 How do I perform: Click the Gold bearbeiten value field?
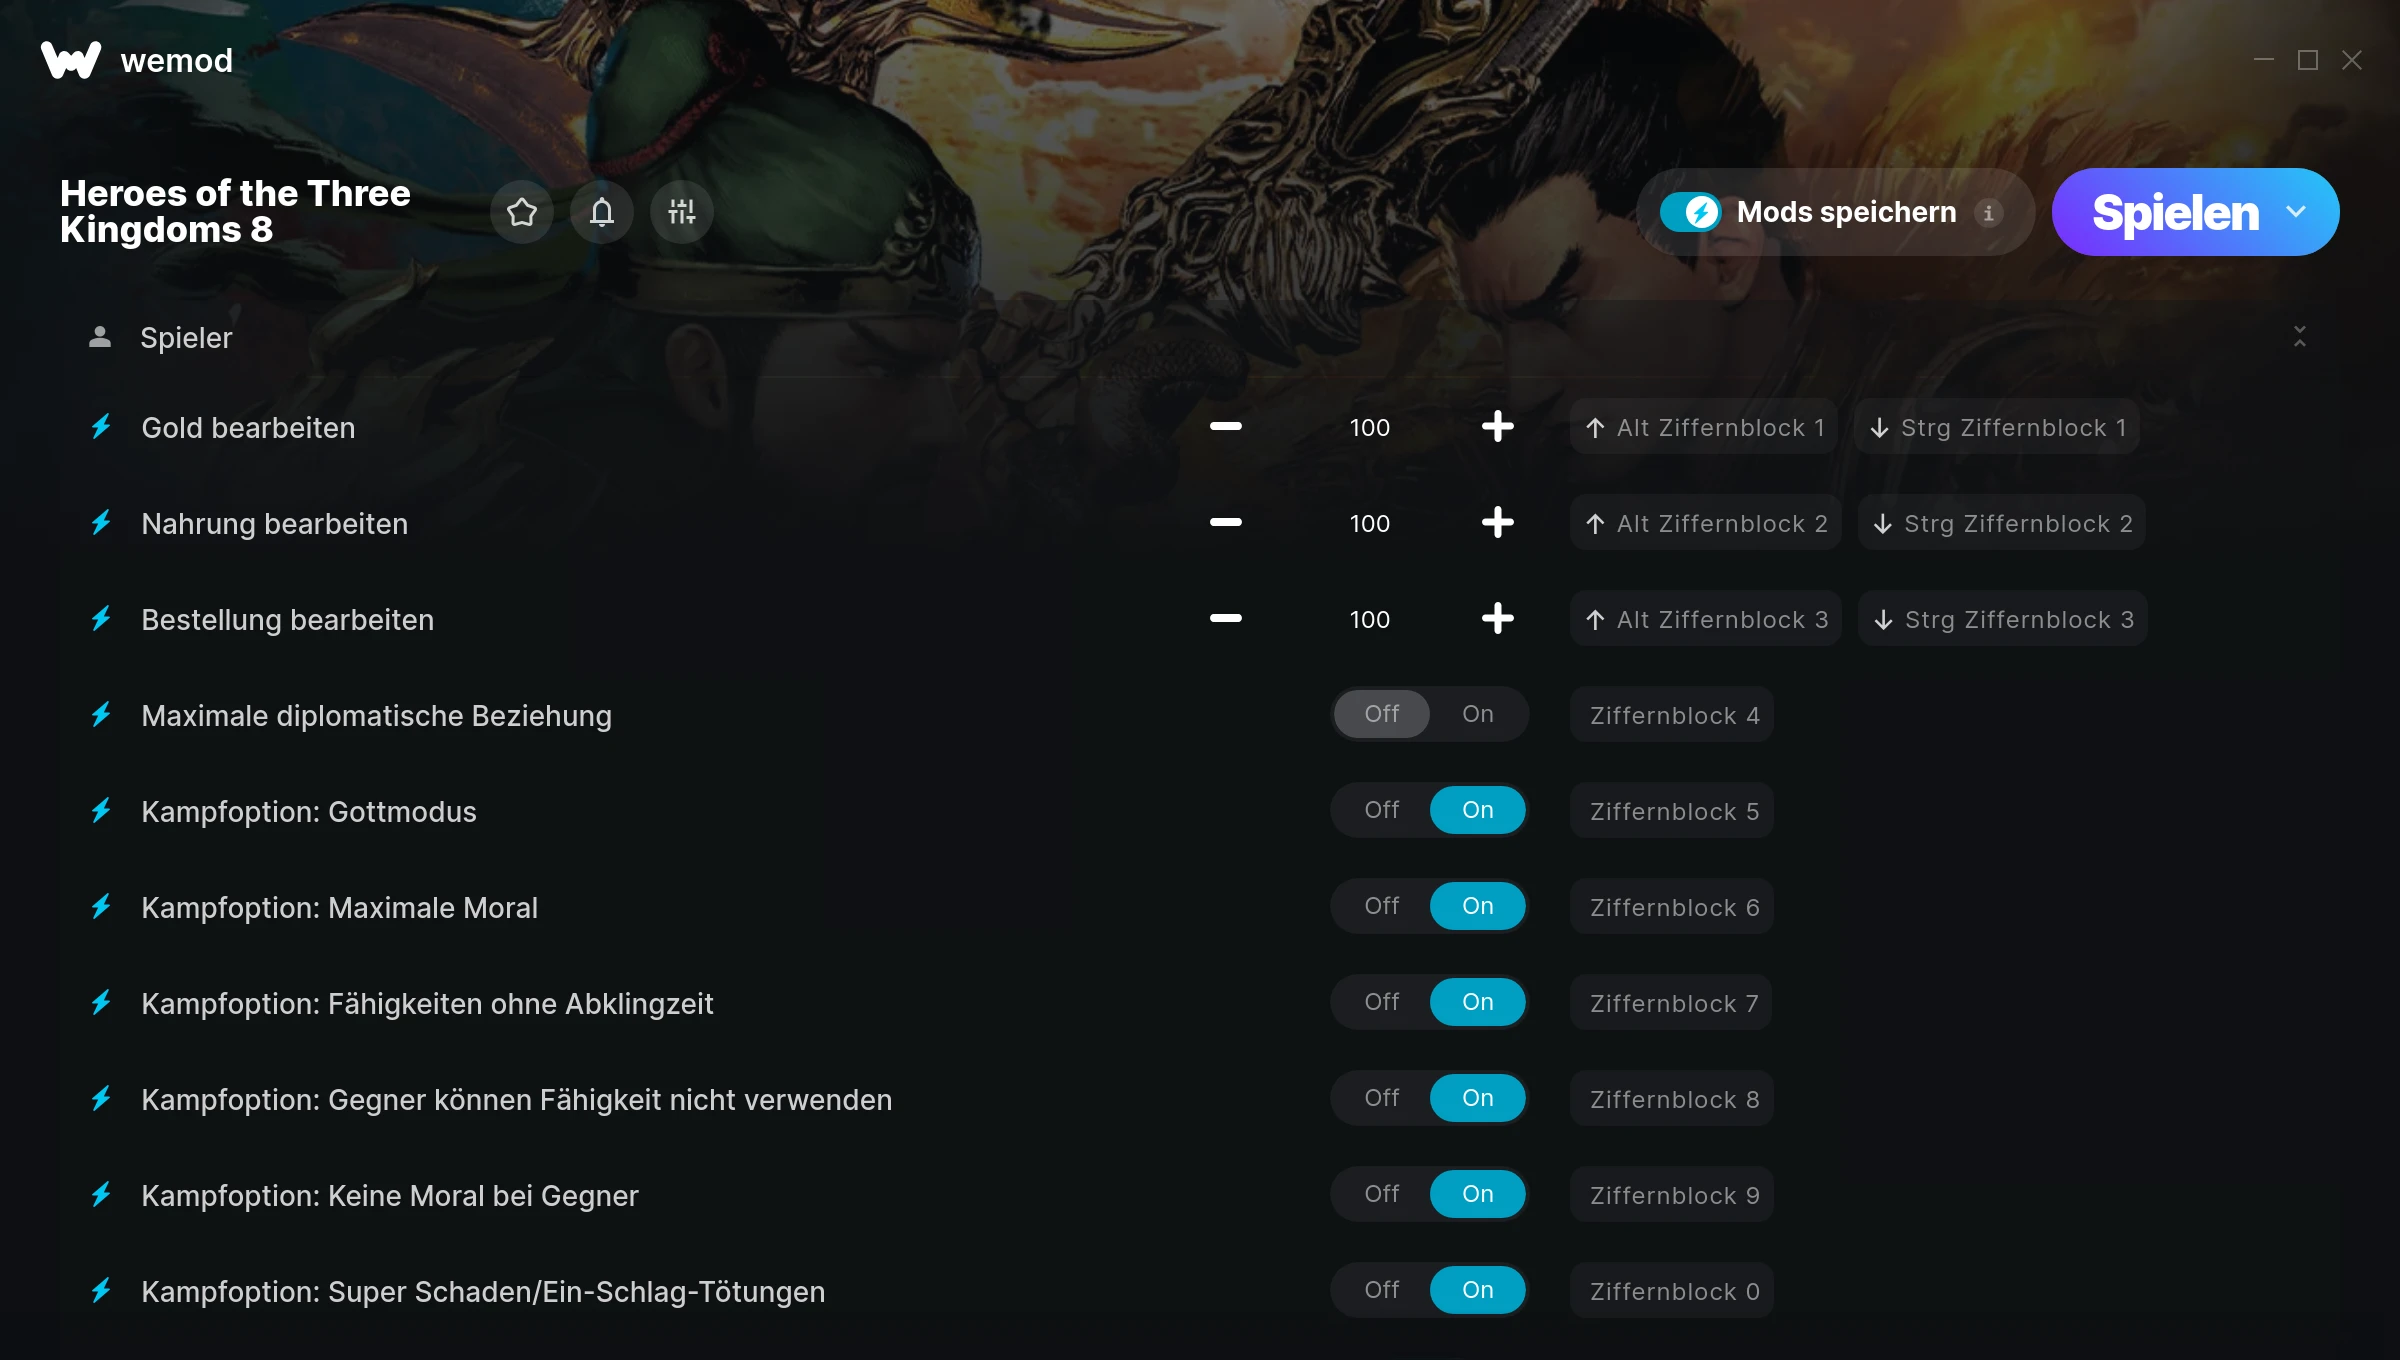1369,427
